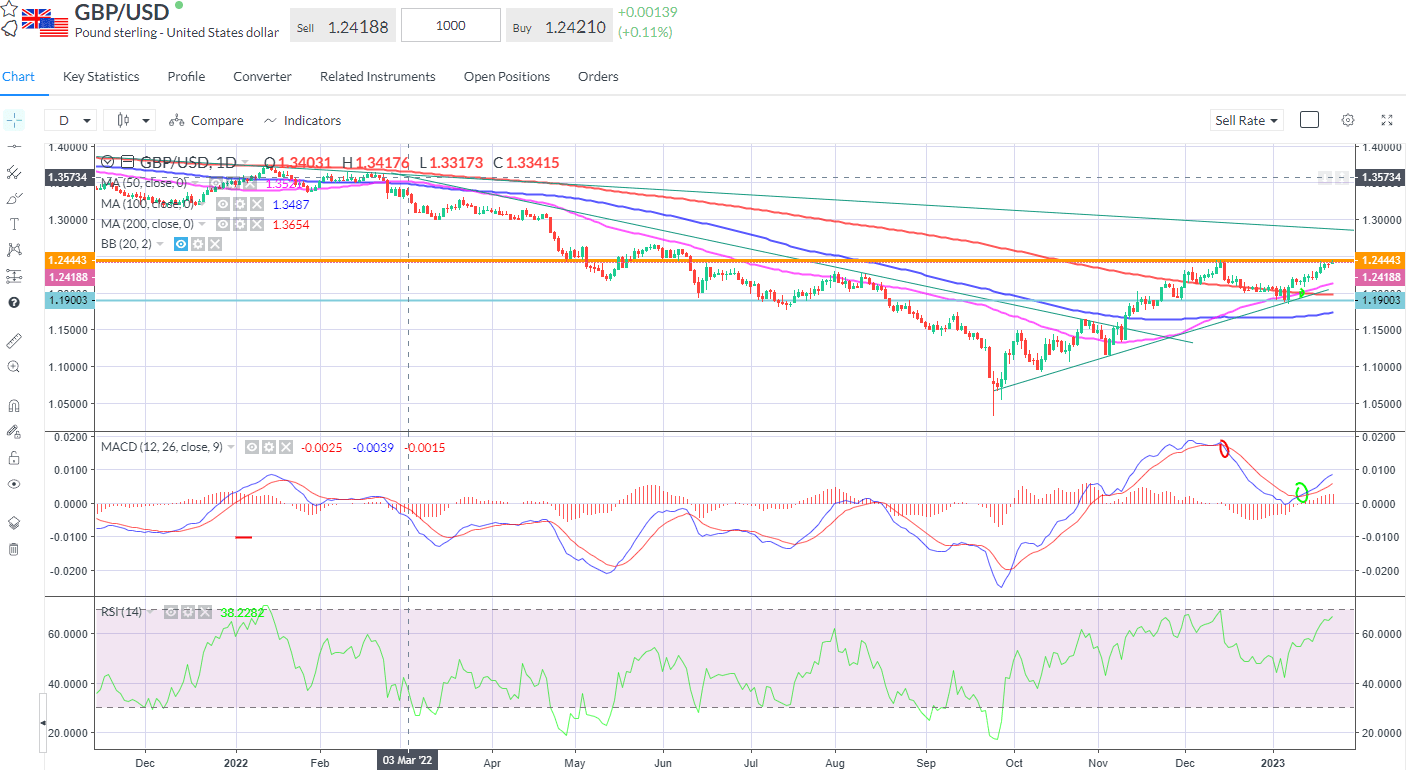Click the chart layout rectangle icon
Screen dimensions: 1406x770
pos(1309,120)
